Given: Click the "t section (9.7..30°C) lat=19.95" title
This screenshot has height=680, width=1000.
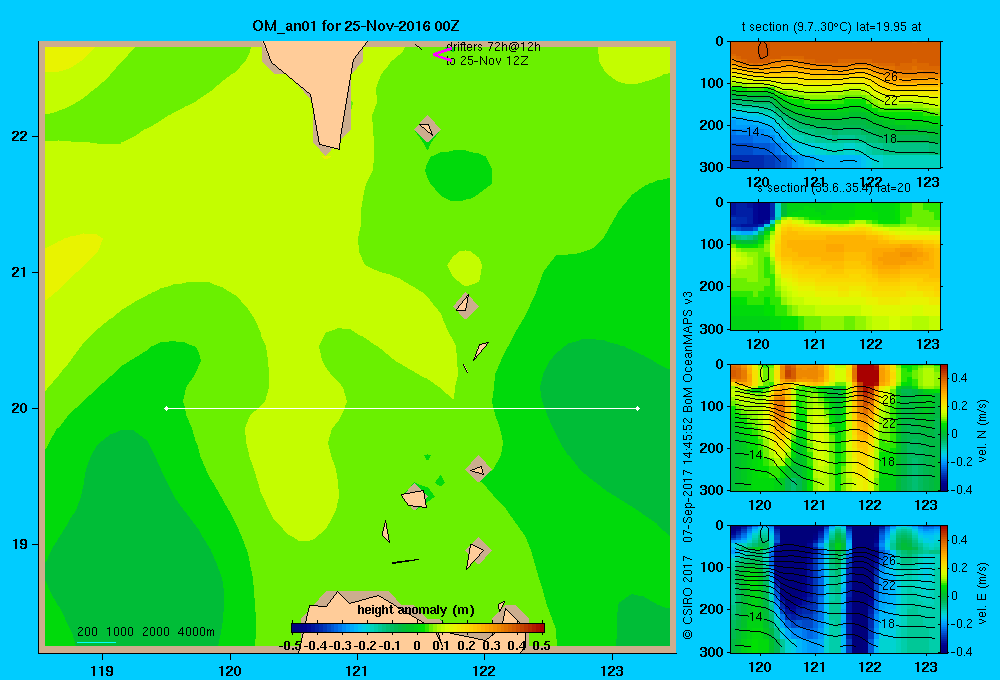Looking at the screenshot, I should [x=831, y=27].
